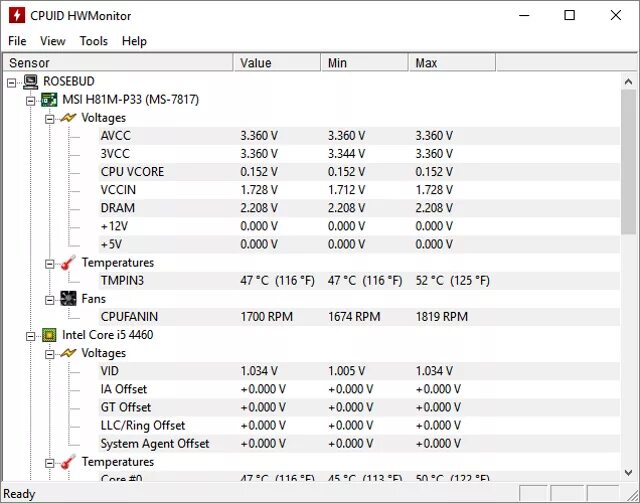This screenshot has width=640, height=503.
Task: Select the DRAM sensor row
Action: pyautogui.click(x=359, y=208)
